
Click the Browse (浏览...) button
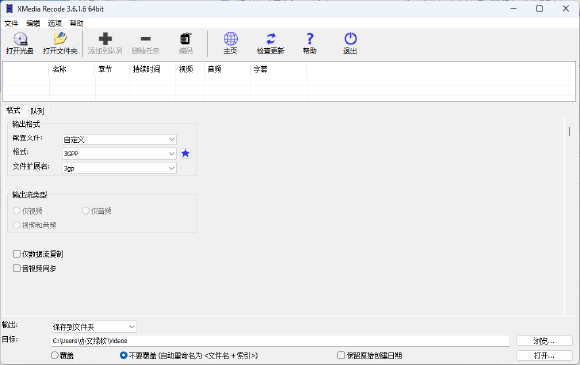[x=544, y=341]
